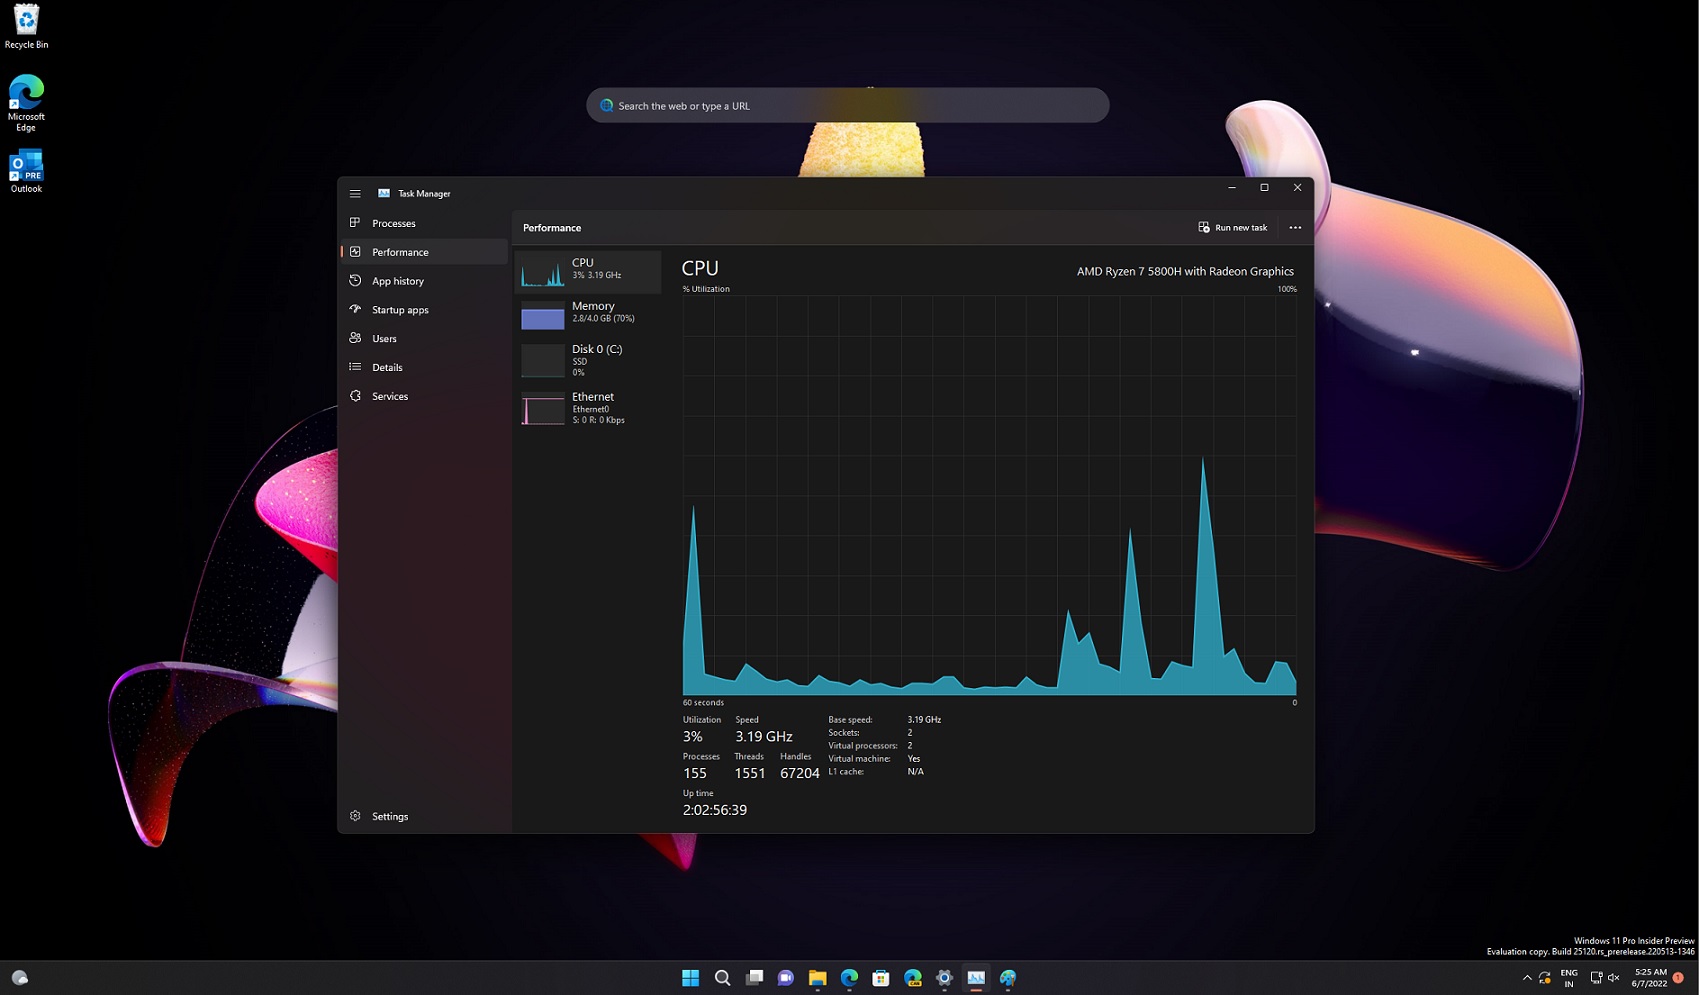Click the Run new task icon
The image size is (1699, 995).
click(x=1203, y=227)
